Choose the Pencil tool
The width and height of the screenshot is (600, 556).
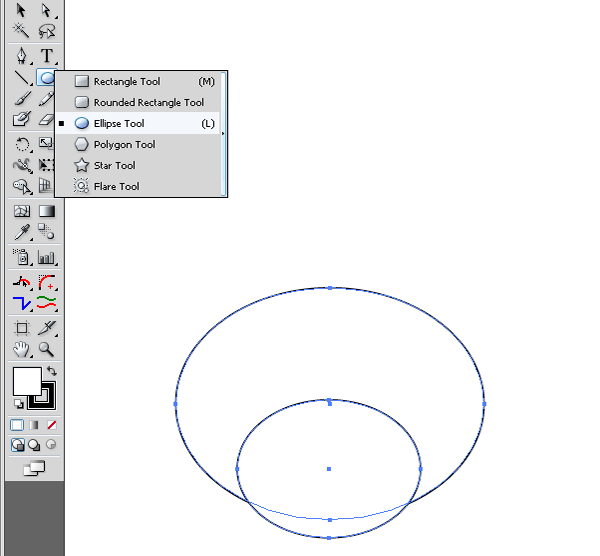point(46,98)
